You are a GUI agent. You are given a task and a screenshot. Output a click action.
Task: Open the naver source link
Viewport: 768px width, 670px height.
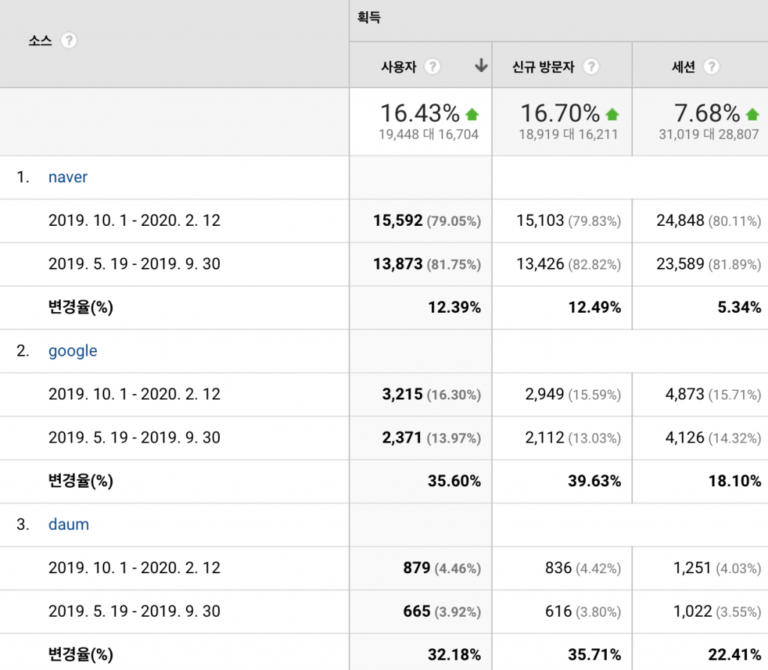coord(68,177)
